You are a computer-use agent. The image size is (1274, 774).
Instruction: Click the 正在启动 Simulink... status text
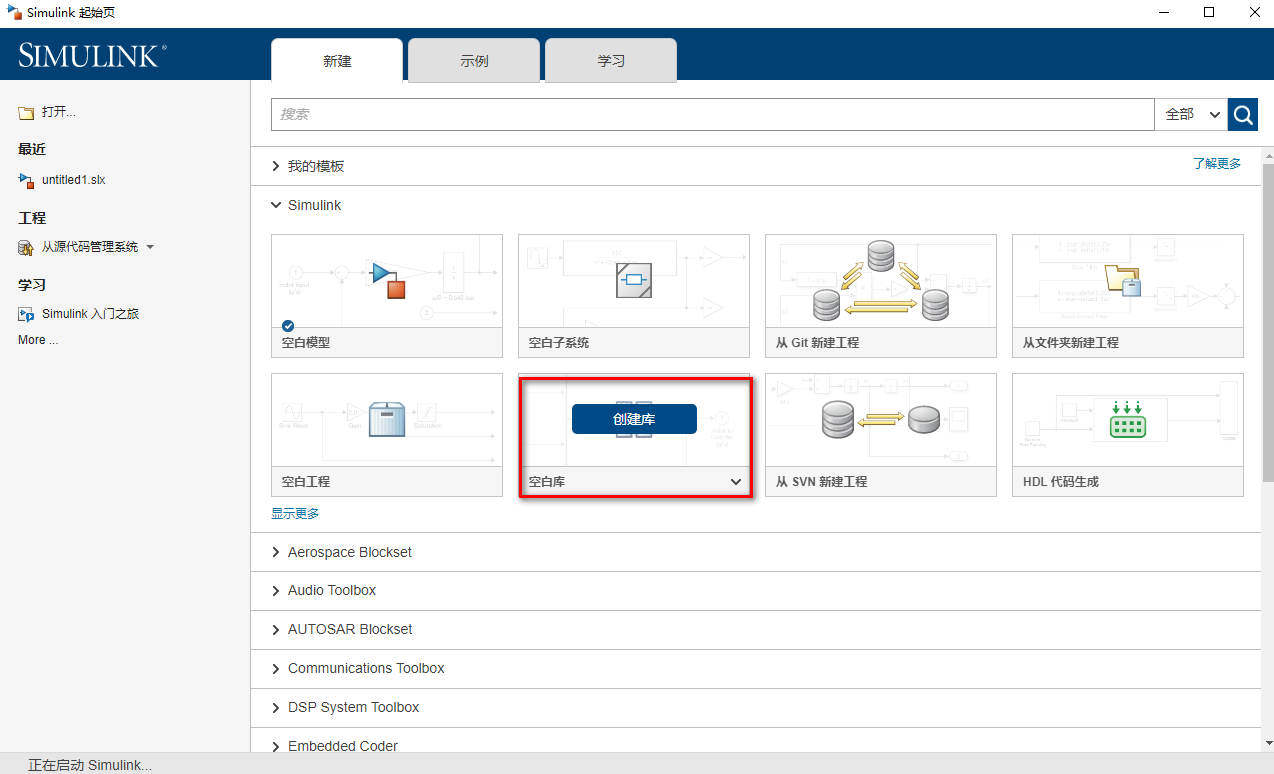(x=90, y=765)
